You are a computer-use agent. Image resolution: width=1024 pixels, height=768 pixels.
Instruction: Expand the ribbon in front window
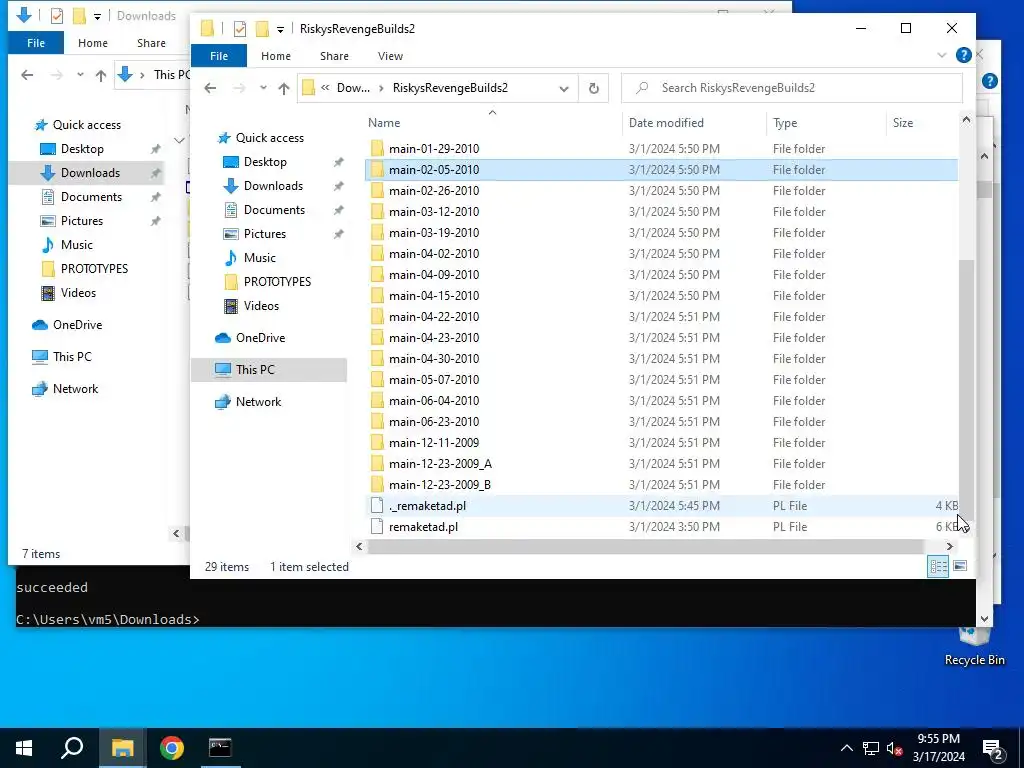[941, 56]
